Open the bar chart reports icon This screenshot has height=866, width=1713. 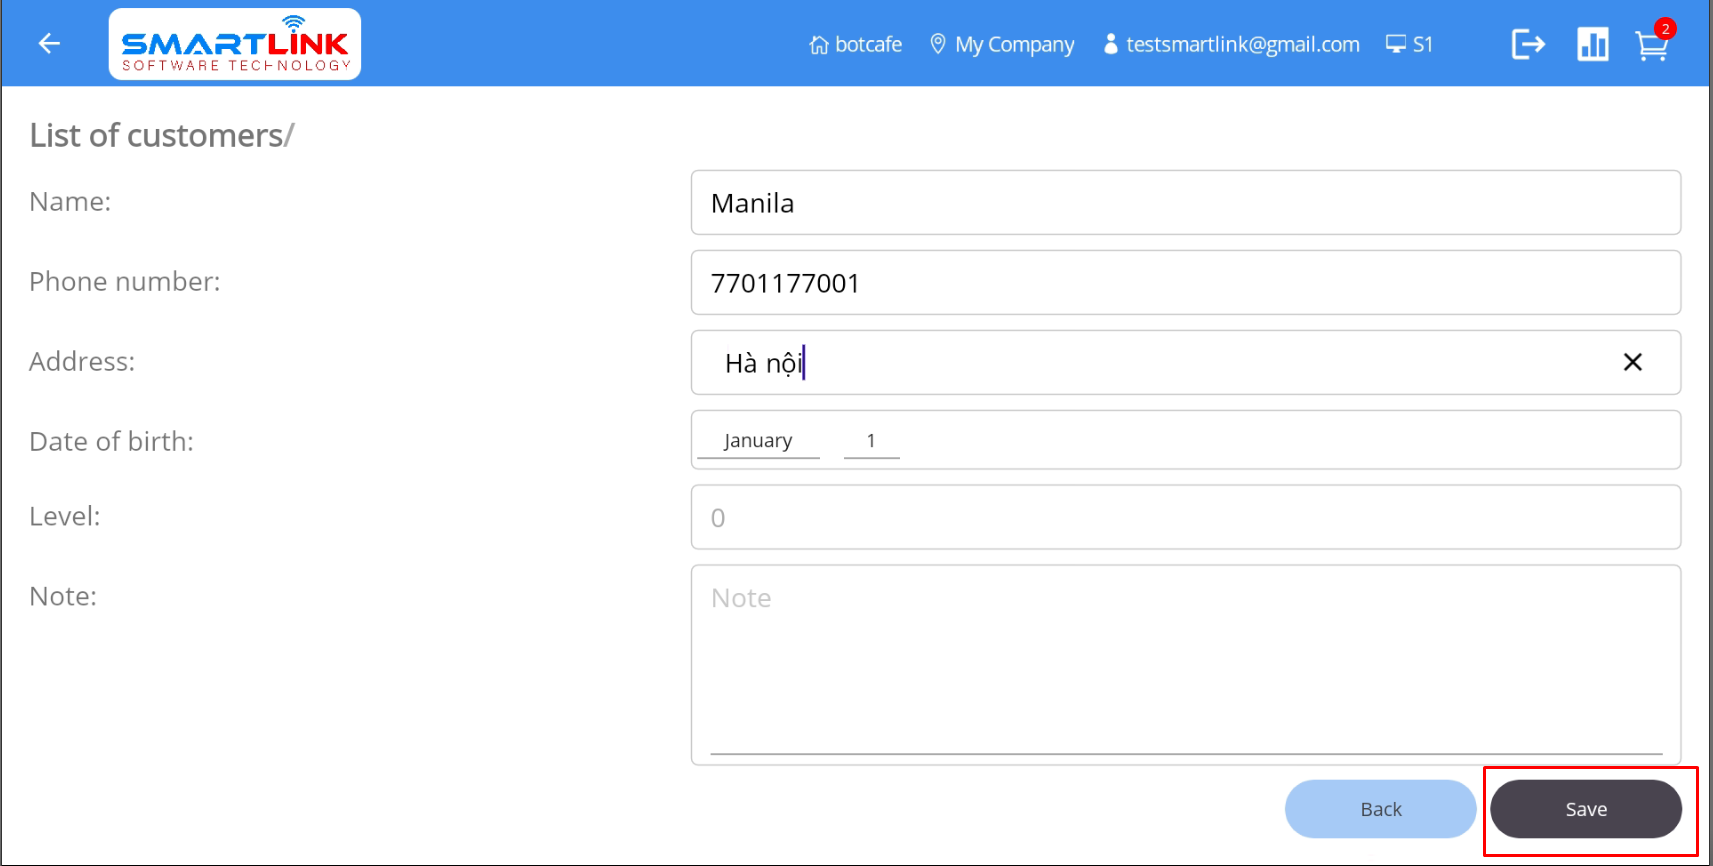(1592, 44)
